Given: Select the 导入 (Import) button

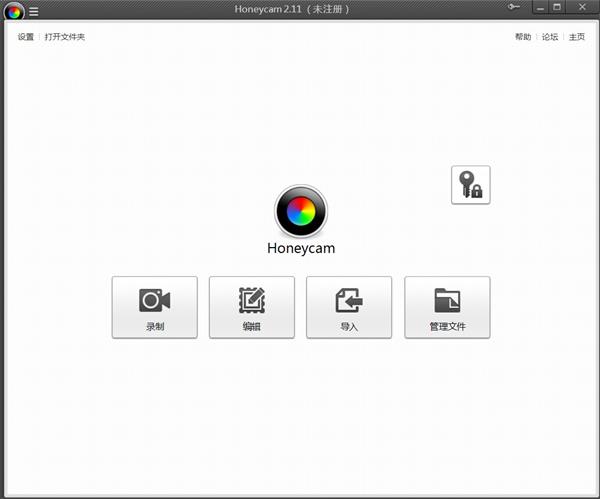Looking at the screenshot, I should [x=348, y=307].
